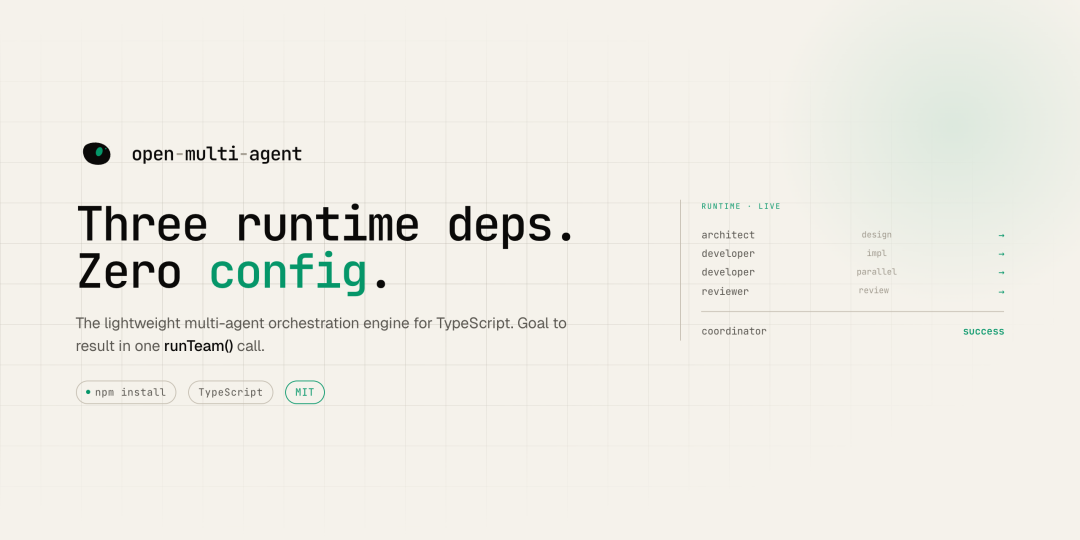Click the impl stage label
The height and width of the screenshot is (540, 1080).
876,253
